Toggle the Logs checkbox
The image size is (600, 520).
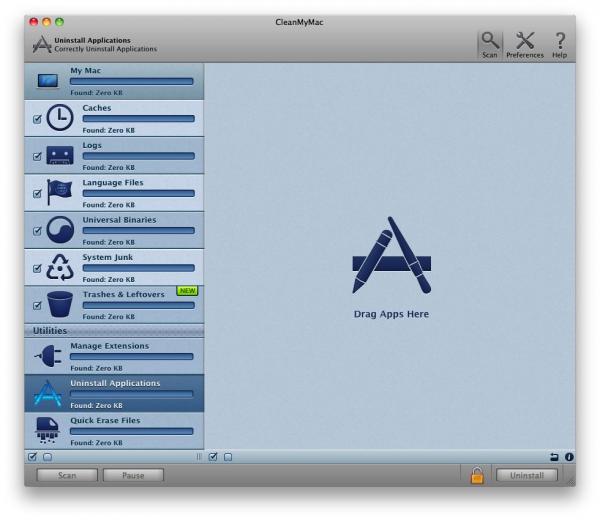click(x=37, y=156)
